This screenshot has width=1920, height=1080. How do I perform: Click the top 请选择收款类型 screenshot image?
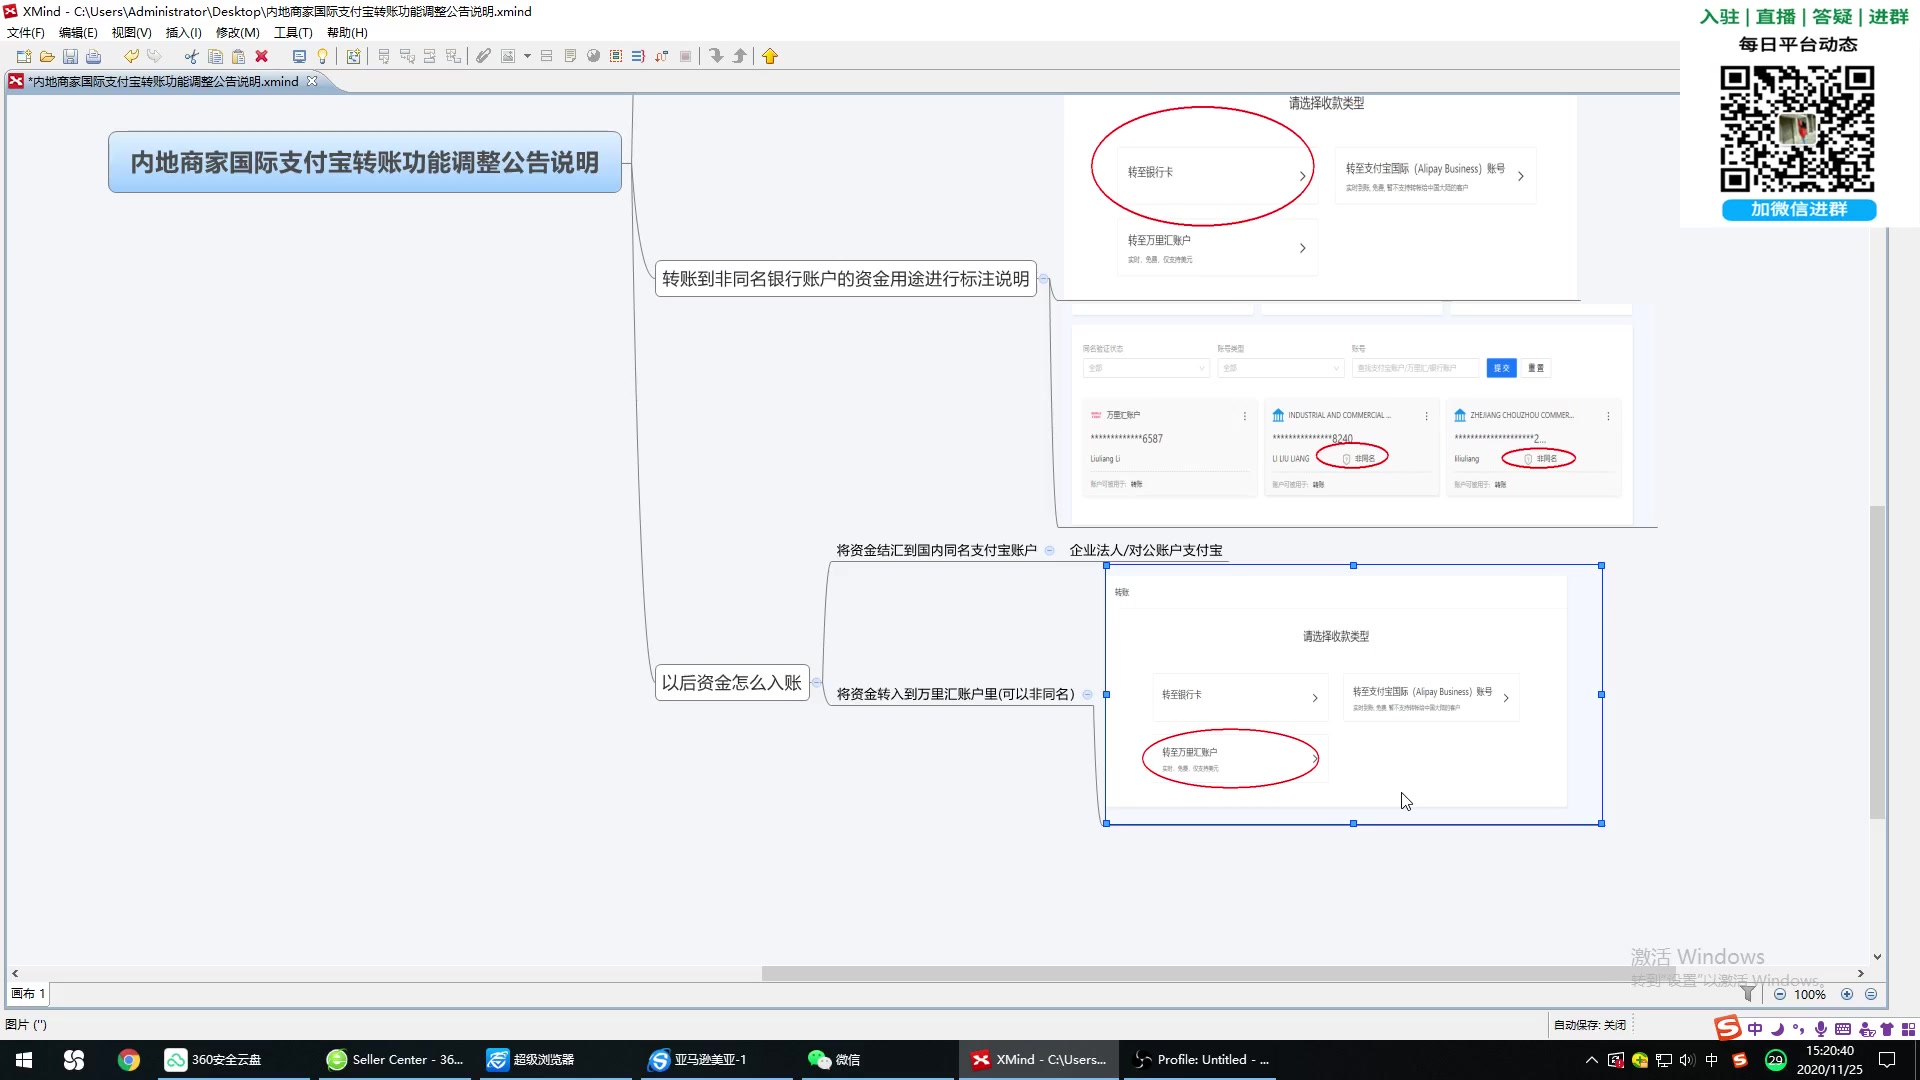point(1321,197)
